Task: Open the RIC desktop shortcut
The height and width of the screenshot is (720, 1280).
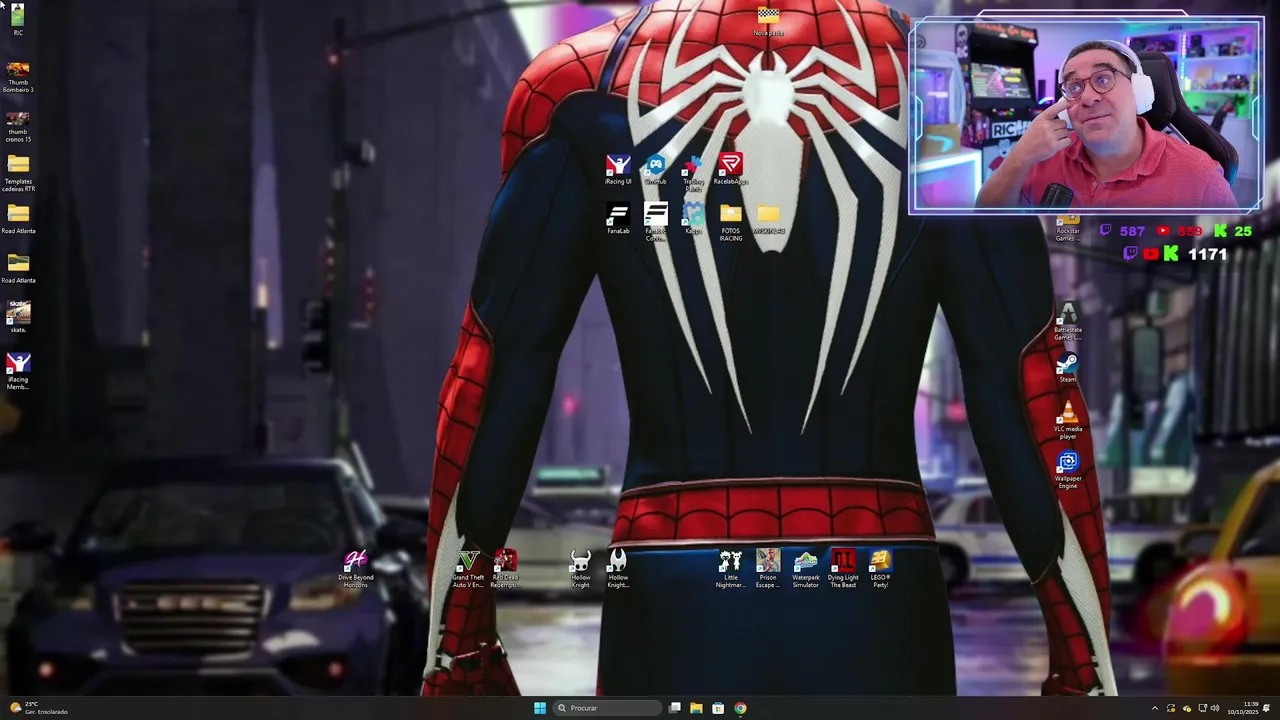Action: 18,19
